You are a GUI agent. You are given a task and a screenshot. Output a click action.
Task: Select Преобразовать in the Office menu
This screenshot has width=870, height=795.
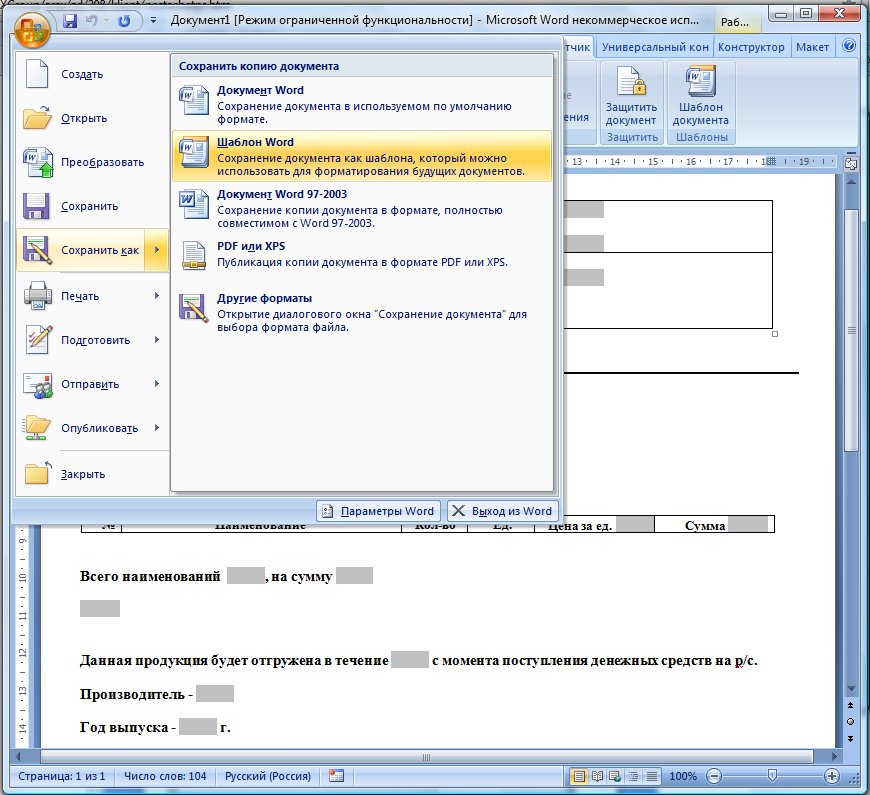click(x=92, y=162)
